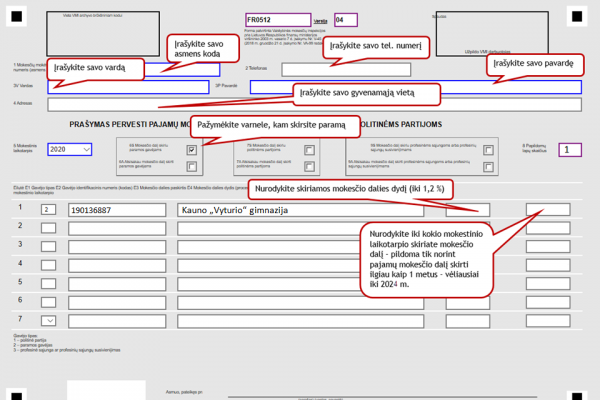Click the tax period end field in row 1

click(x=548, y=210)
